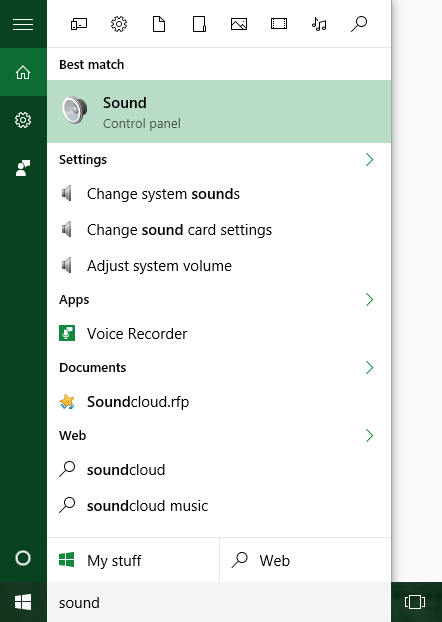Filter results by videos icon

279,24
